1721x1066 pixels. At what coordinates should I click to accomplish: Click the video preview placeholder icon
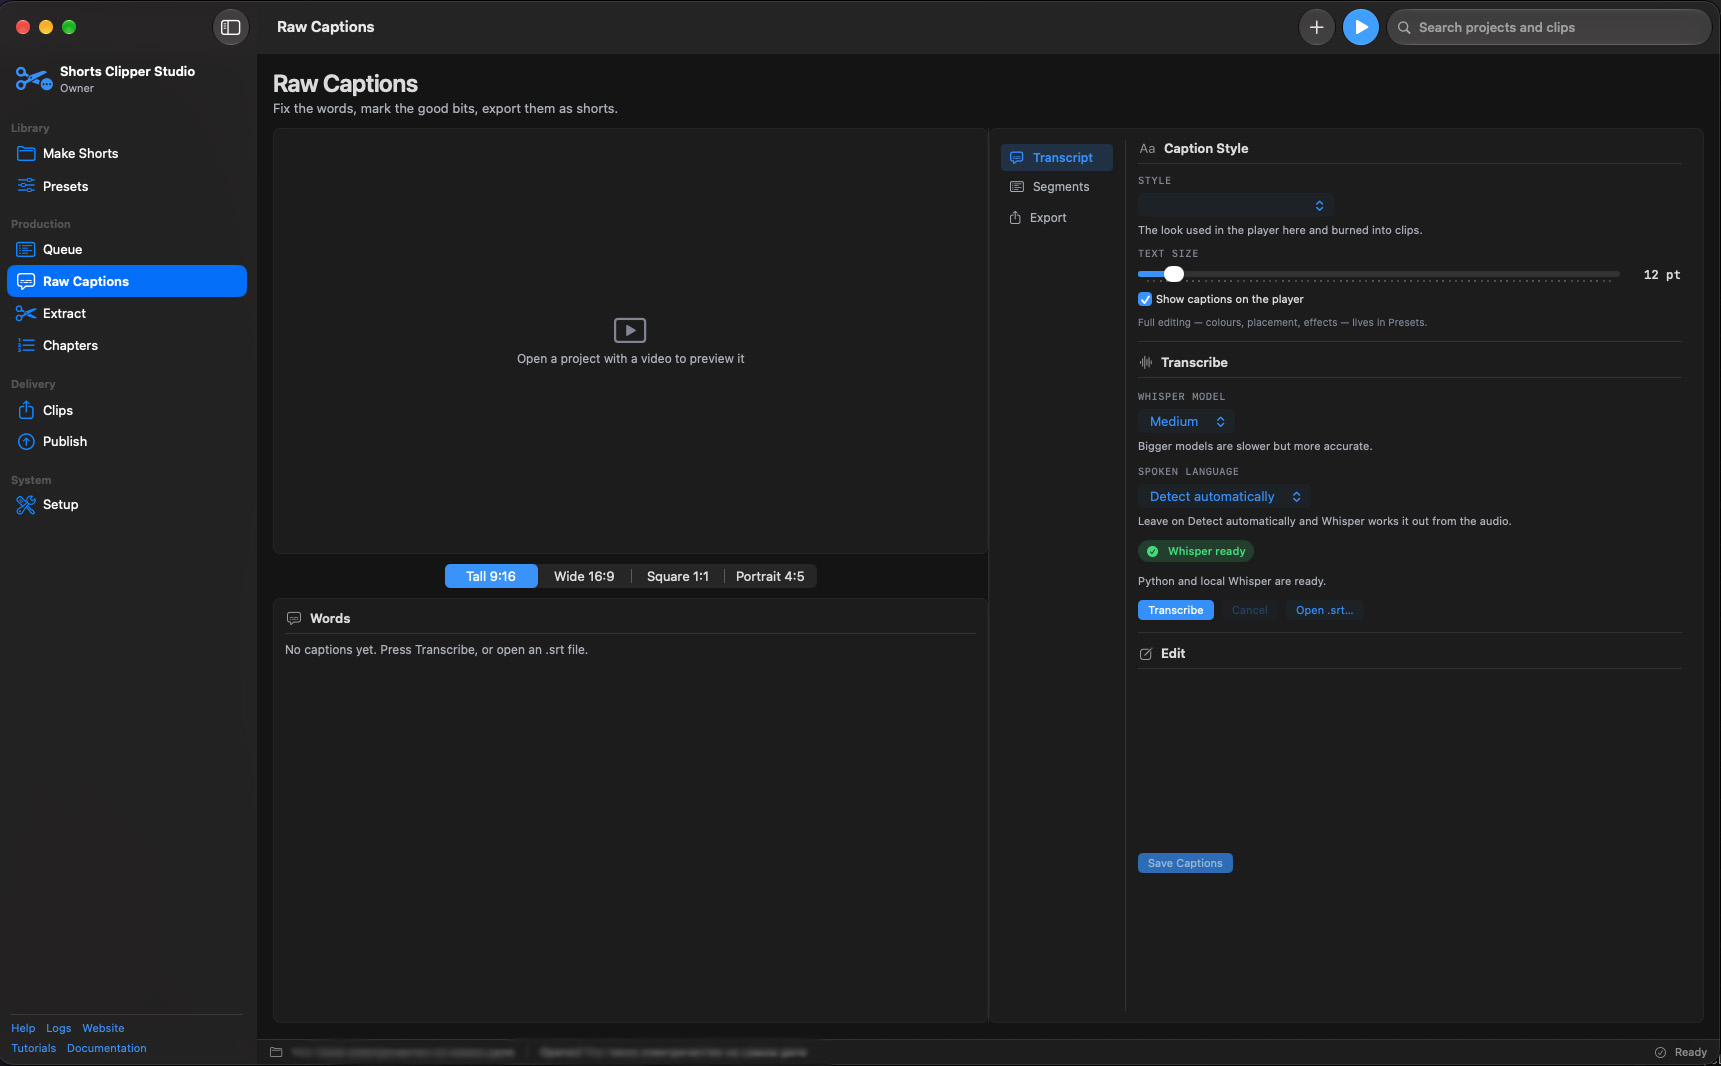[x=630, y=330]
